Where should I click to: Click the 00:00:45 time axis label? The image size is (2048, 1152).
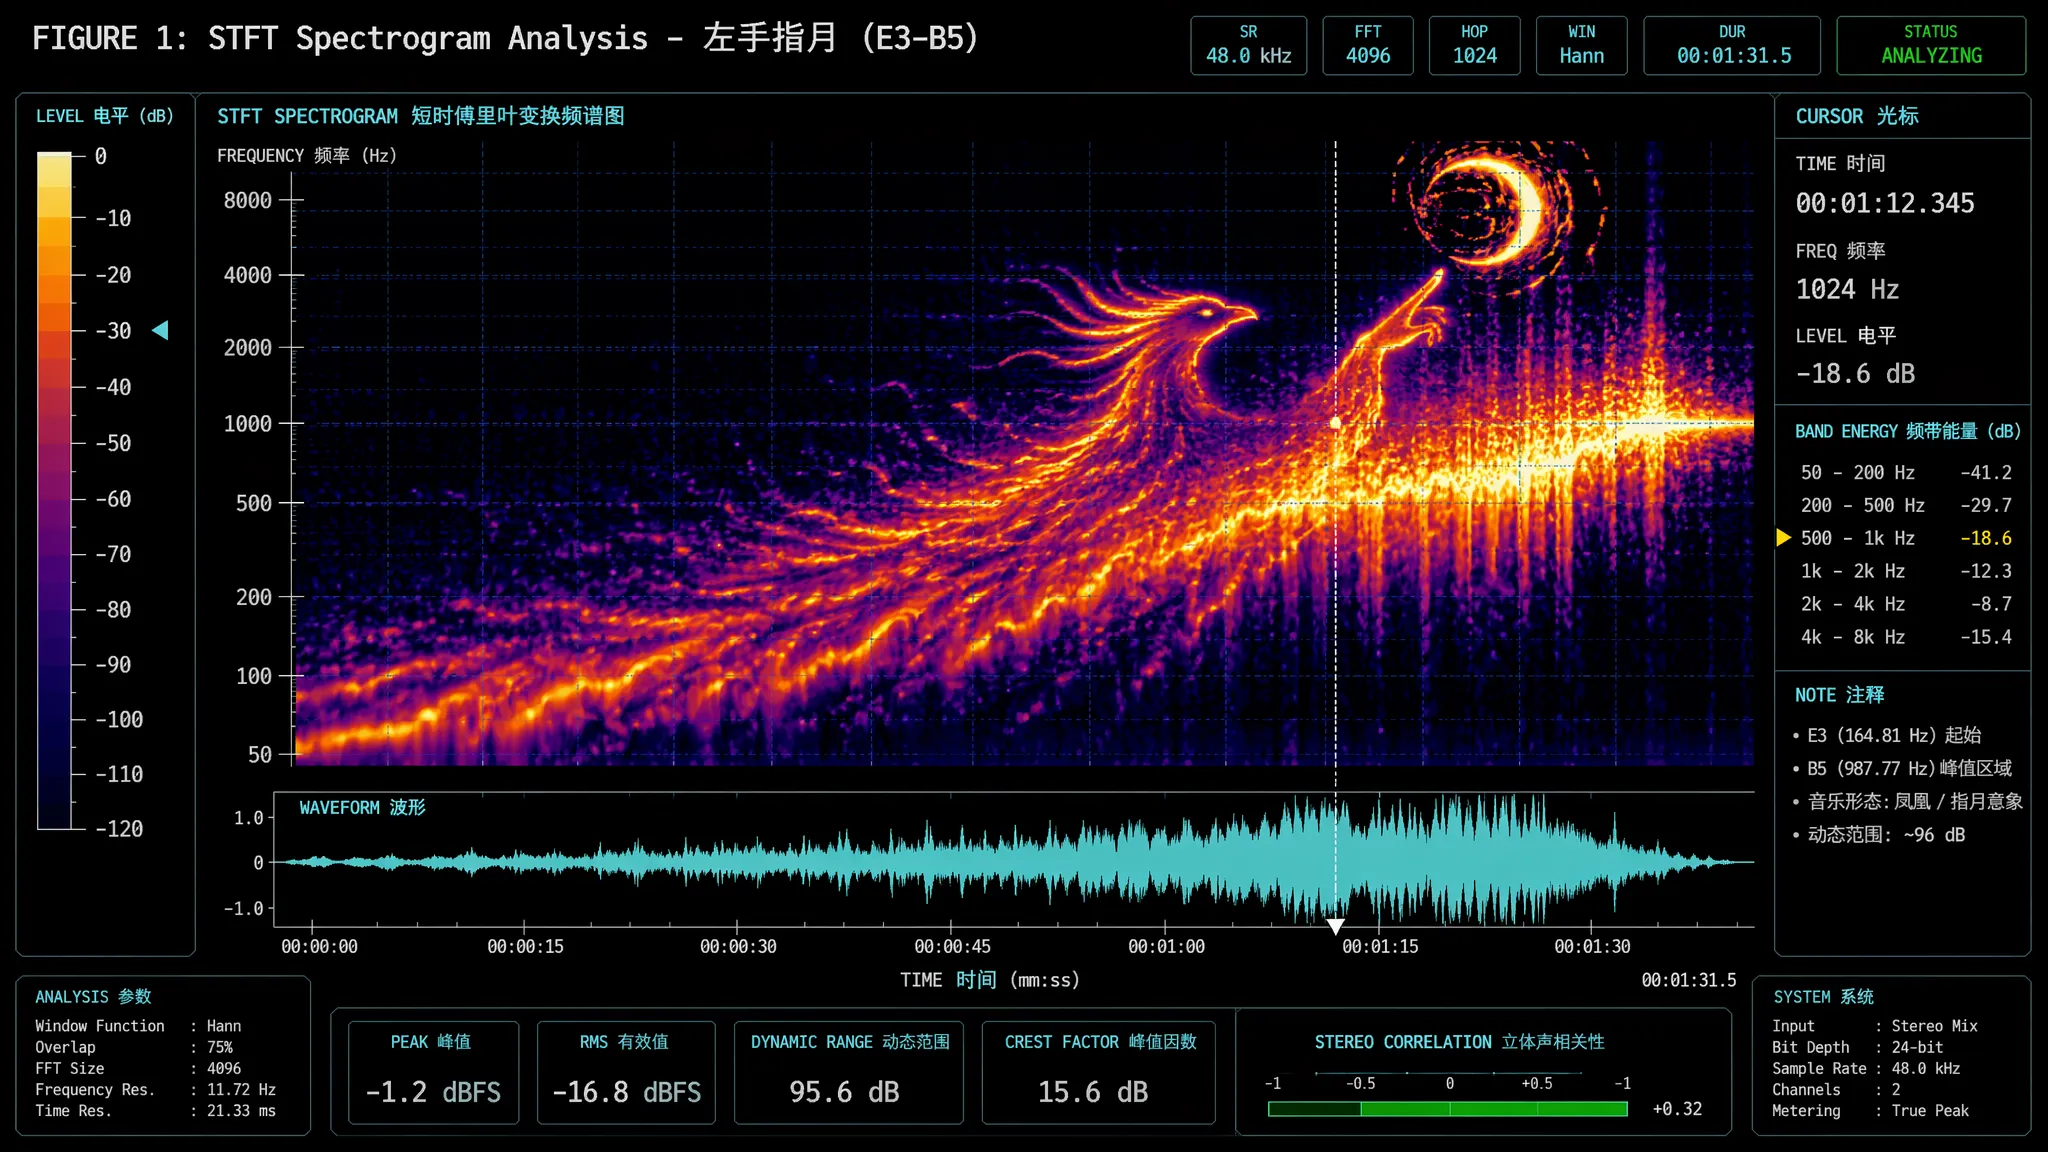point(952,946)
